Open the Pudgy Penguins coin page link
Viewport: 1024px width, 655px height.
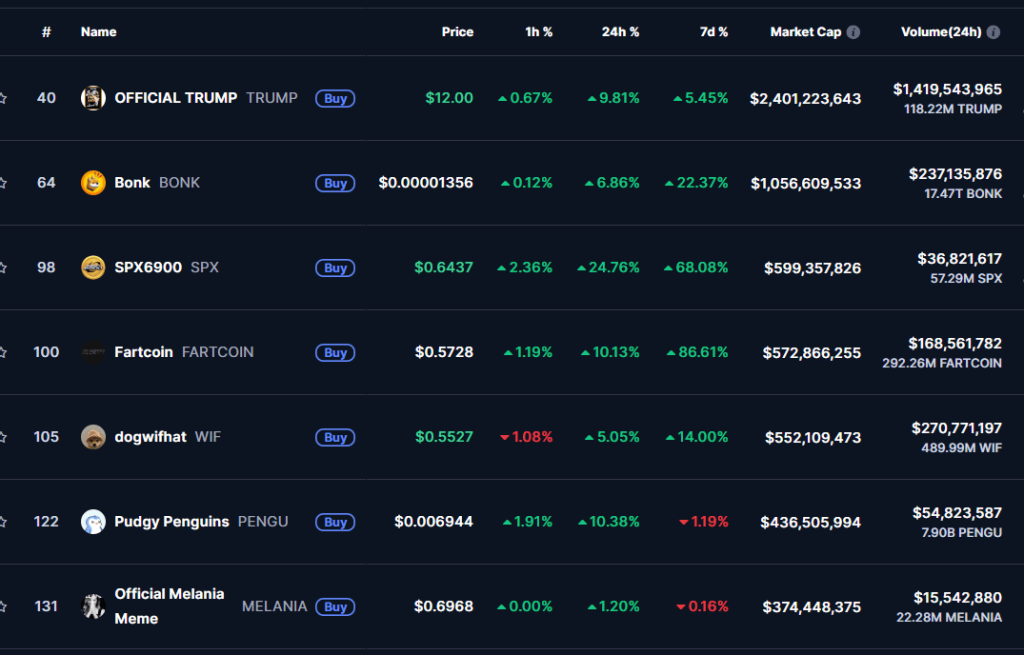(x=172, y=522)
